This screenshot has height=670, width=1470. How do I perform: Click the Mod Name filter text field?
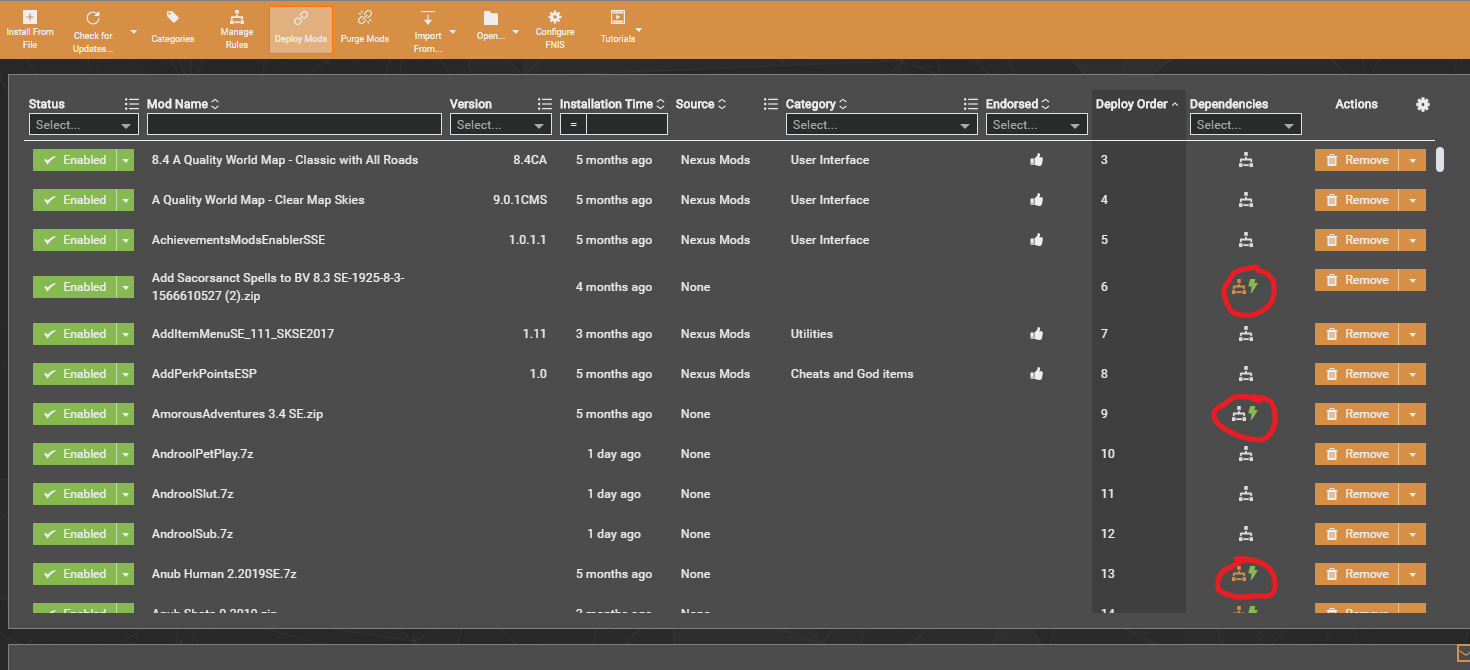coord(294,125)
